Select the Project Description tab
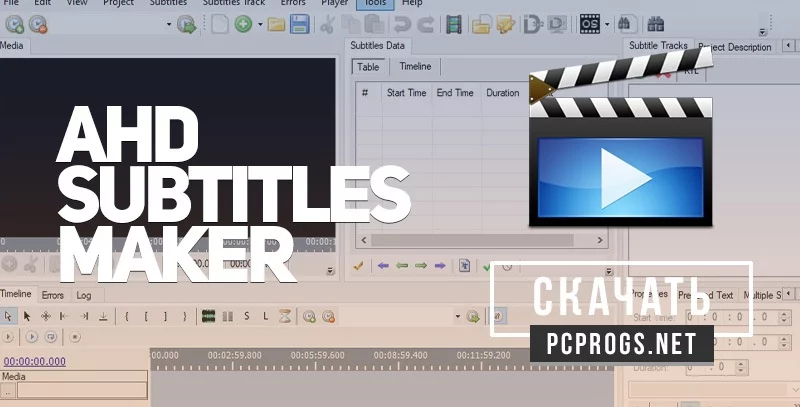Screen dimensions: 800x407 735,47
